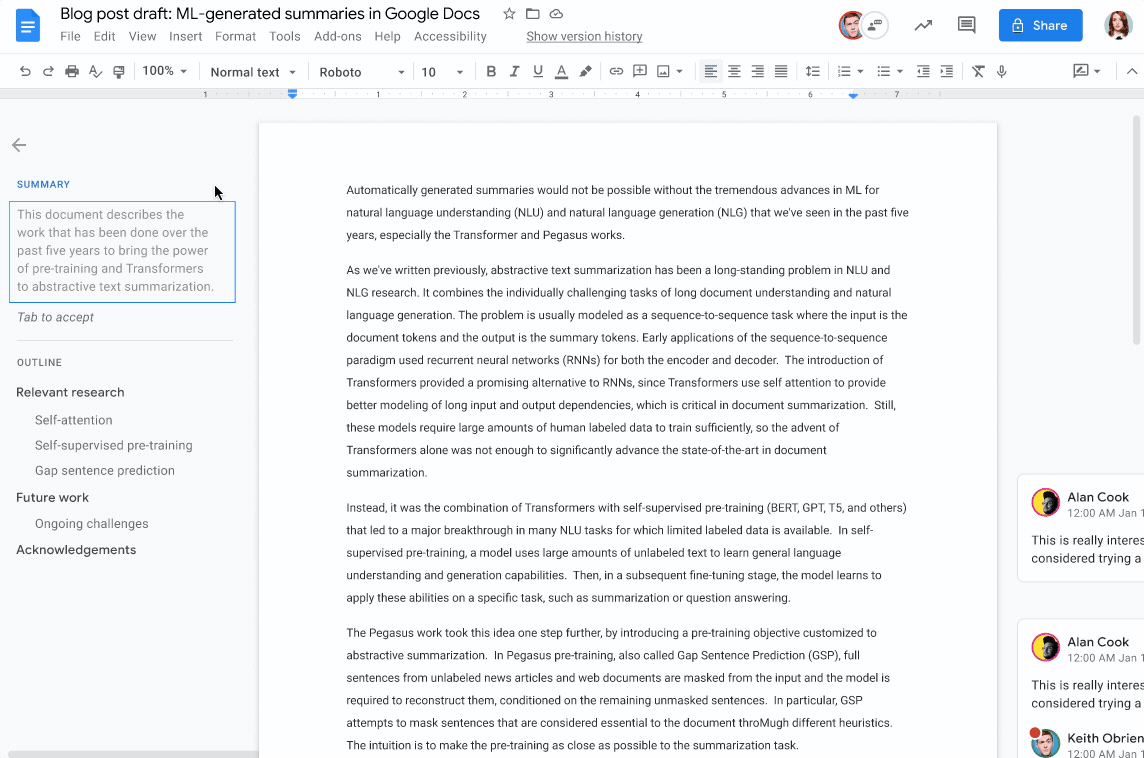Jump to Gap sentence prediction entry

[104, 471]
